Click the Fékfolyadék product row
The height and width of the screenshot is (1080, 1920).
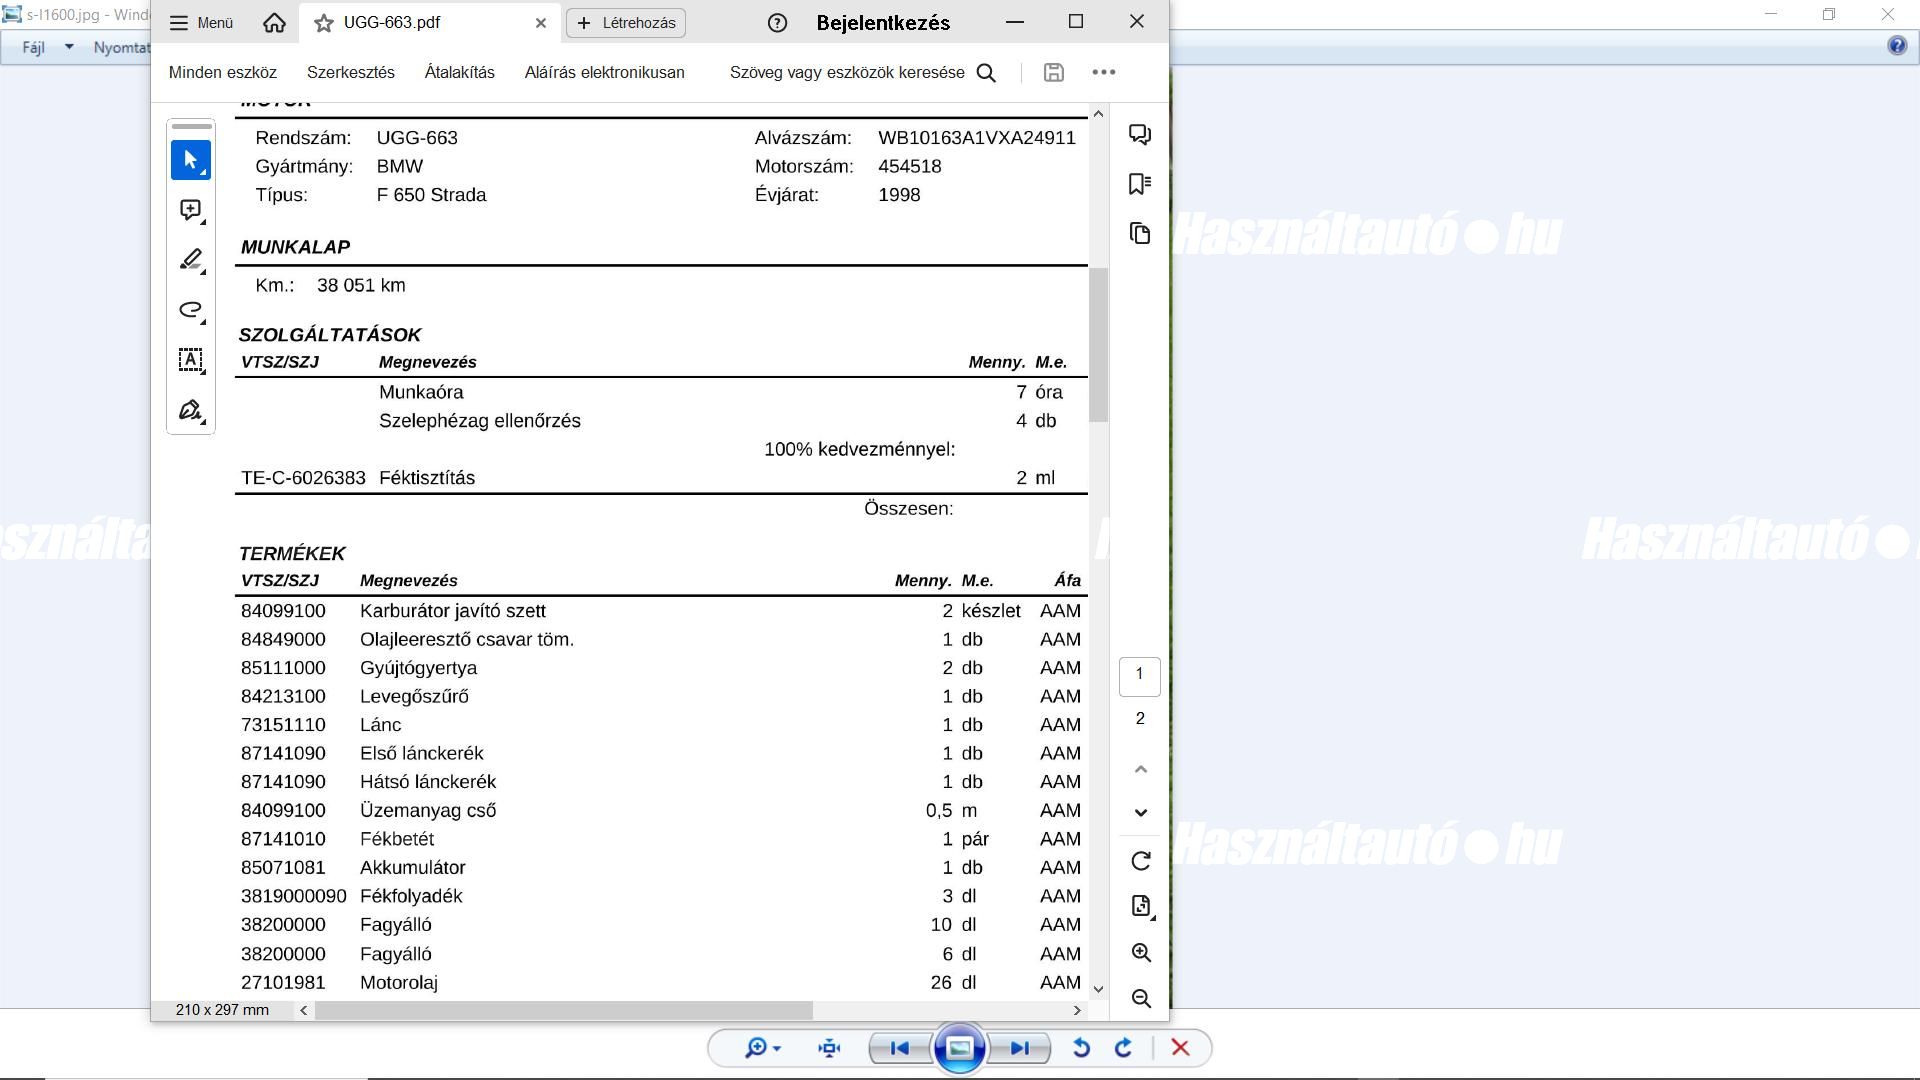(x=661, y=897)
